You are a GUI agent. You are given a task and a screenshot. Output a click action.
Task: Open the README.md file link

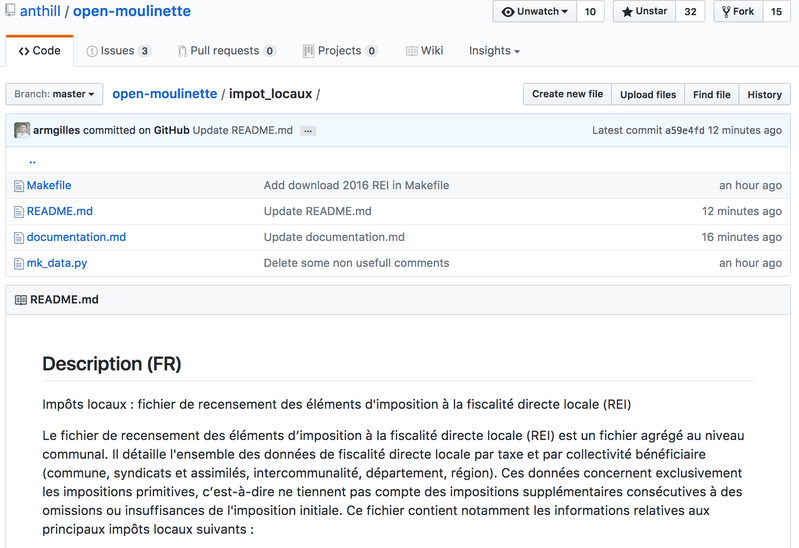(60, 211)
